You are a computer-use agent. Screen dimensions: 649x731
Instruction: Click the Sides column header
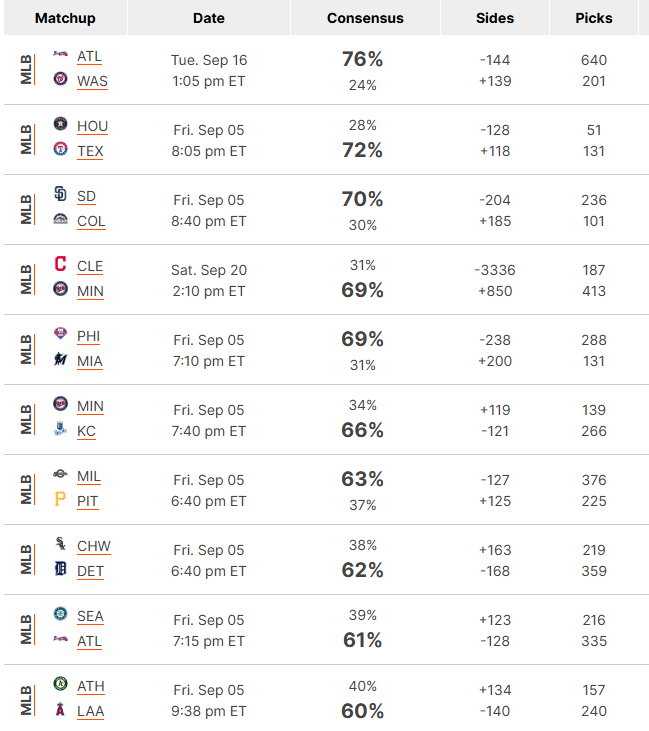(495, 18)
